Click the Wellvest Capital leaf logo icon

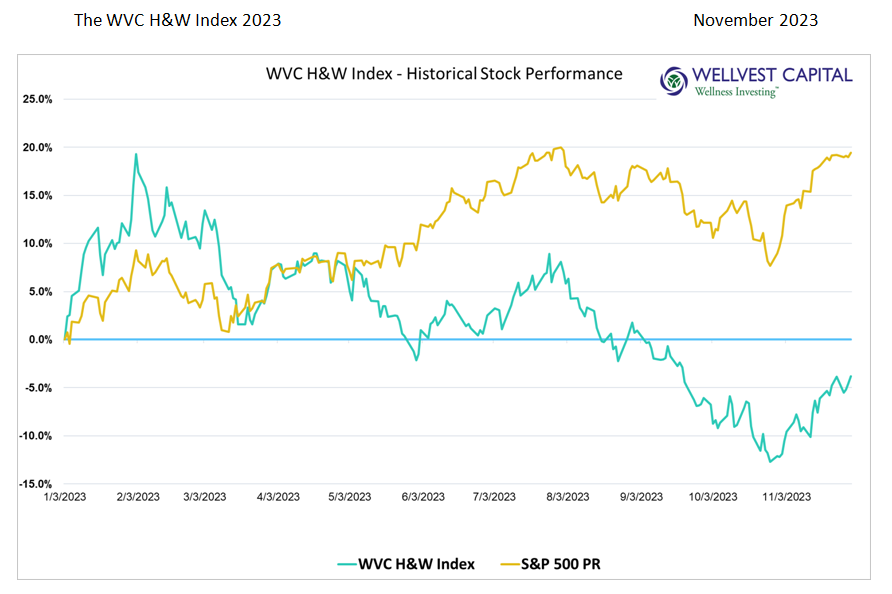(x=675, y=80)
